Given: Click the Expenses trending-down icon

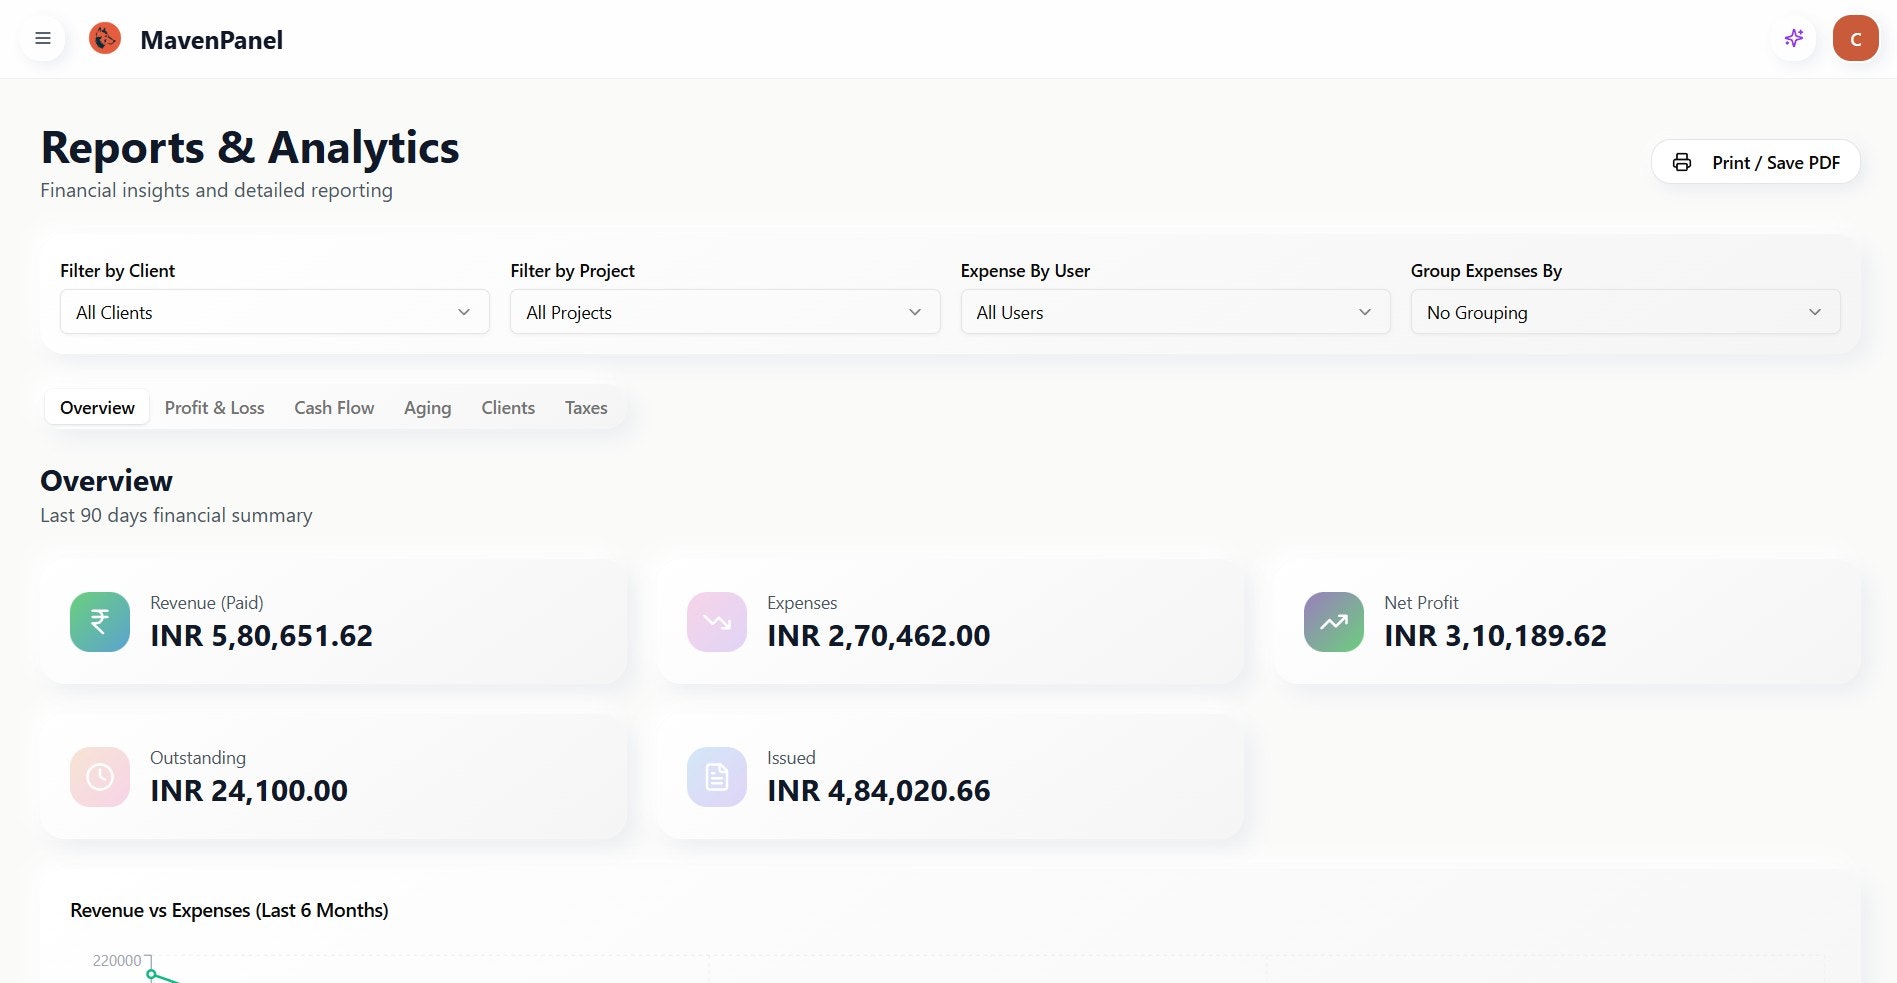Looking at the screenshot, I should click(x=717, y=622).
